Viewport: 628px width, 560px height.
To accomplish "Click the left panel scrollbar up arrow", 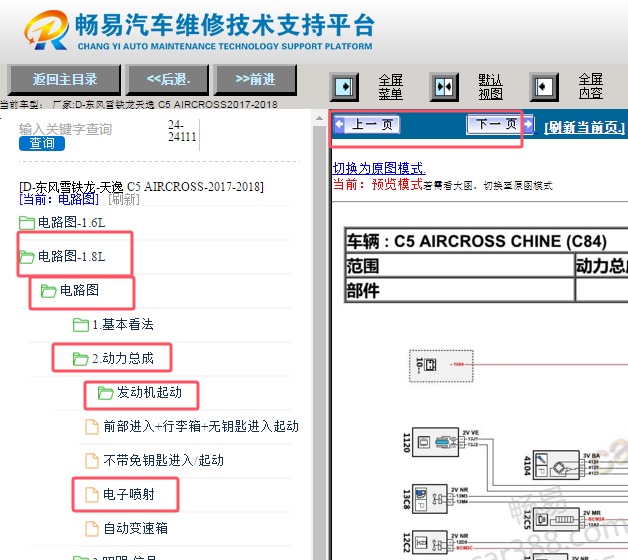I will coord(319,119).
